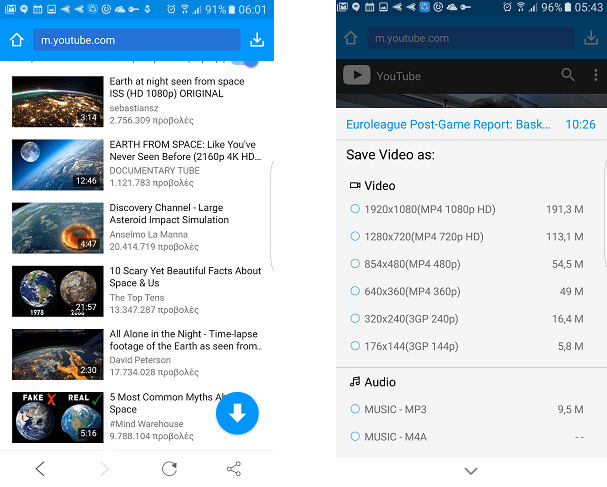
Task: Tap the blue floating download arrow button
Action: pos(237,413)
